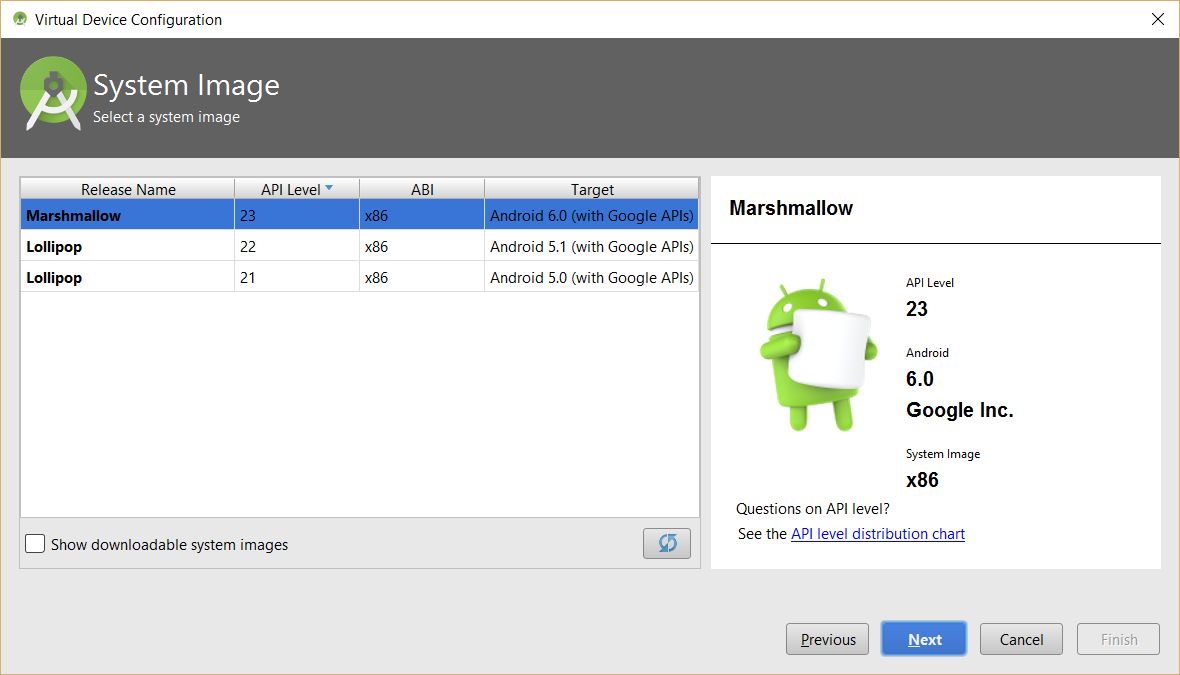Click the disabled Finish button
This screenshot has width=1180, height=675.
click(1118, 639)
